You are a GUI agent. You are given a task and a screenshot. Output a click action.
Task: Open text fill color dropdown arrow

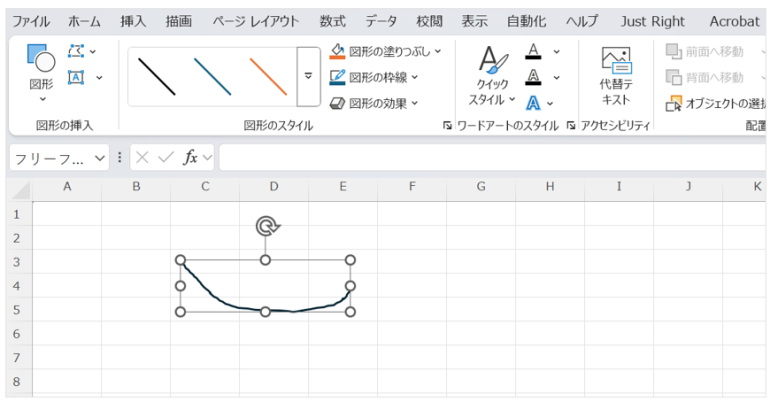556,52
